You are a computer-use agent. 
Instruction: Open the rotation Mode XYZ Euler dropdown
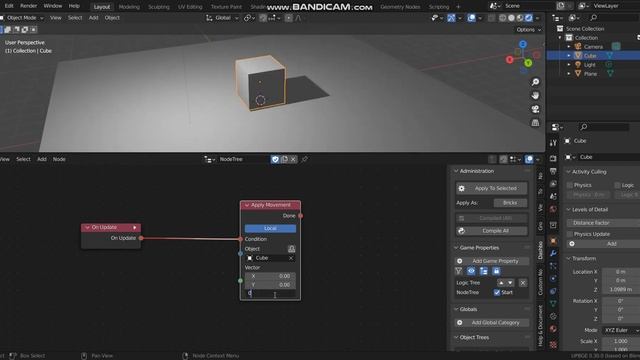coord(621,330)
